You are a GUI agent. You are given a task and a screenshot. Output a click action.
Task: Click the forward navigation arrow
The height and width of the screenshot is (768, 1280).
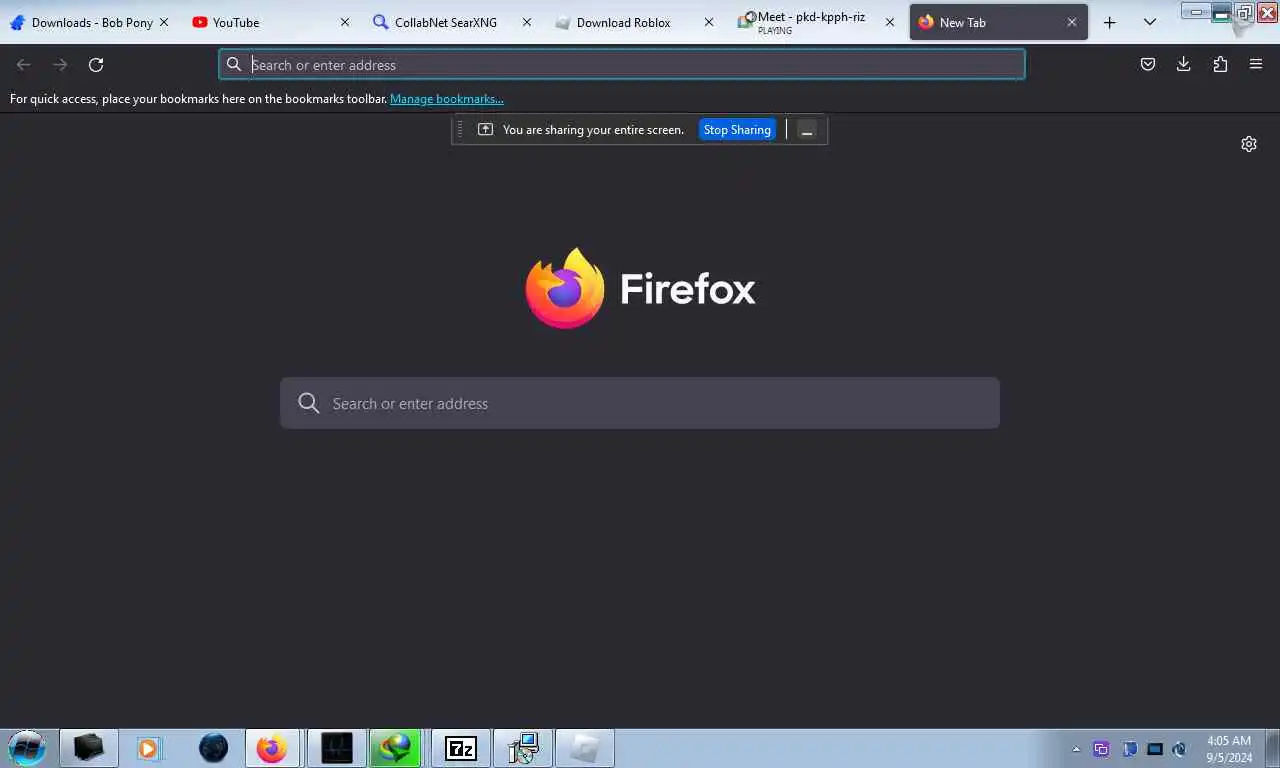60,64
